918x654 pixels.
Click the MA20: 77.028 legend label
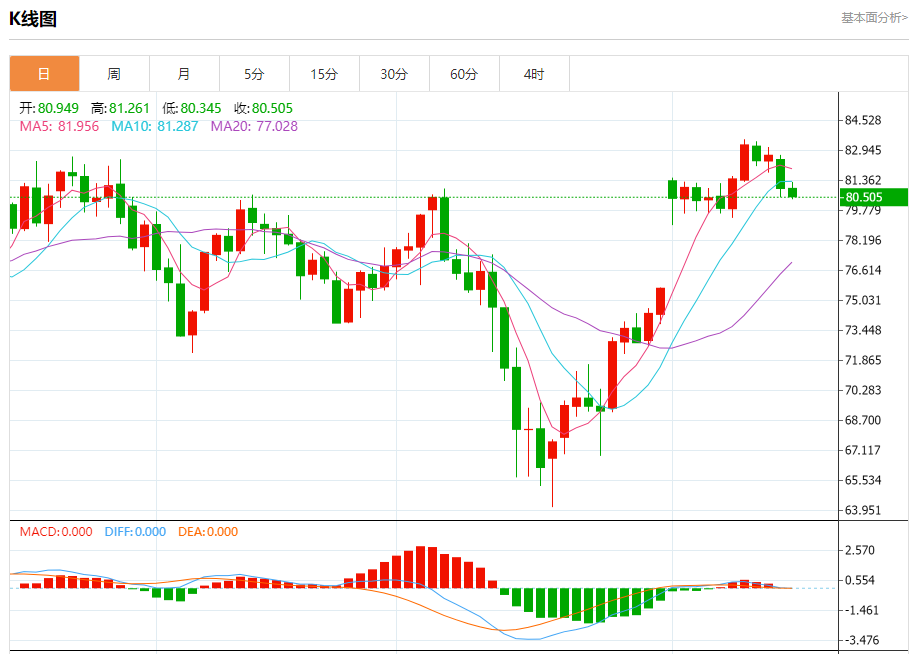click(x=254, y=126)
